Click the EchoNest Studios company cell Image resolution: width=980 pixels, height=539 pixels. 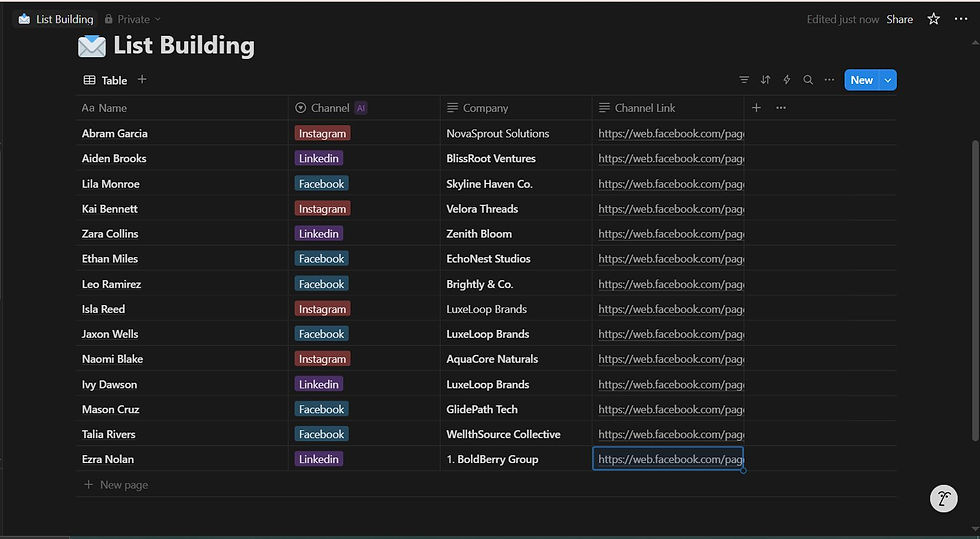click(516, 259)
